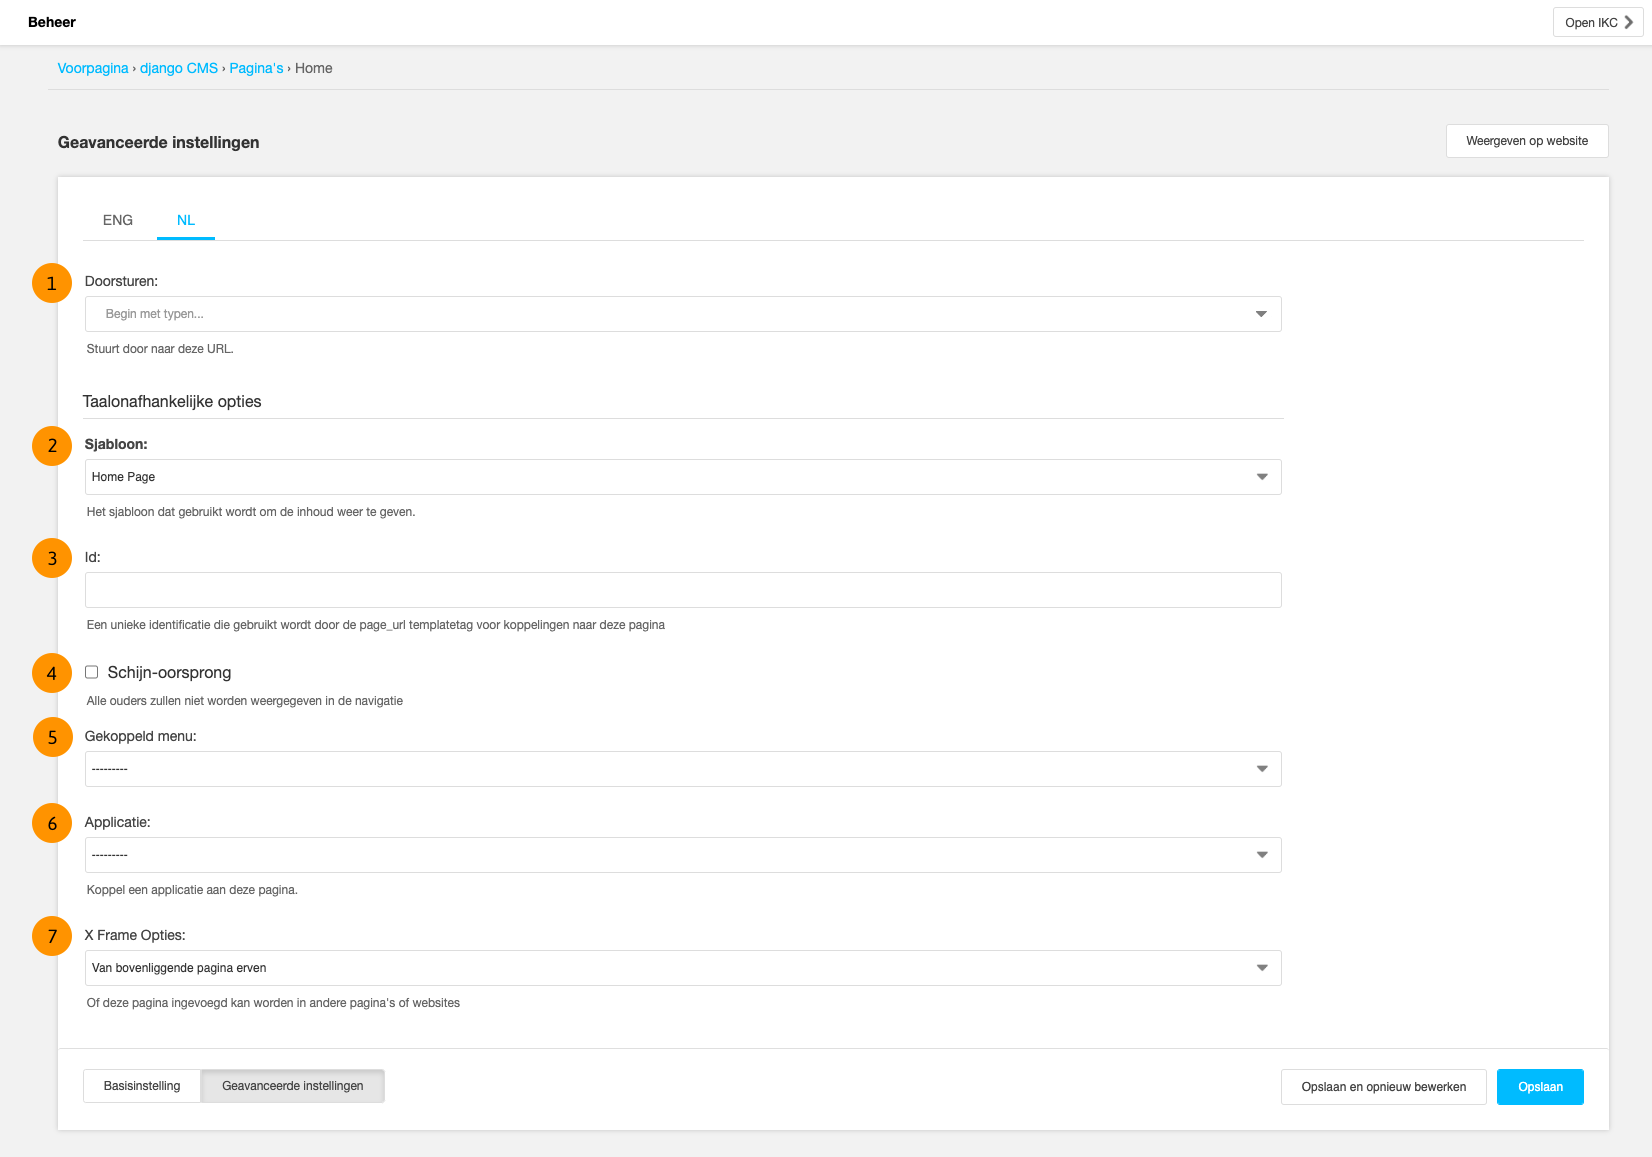Switch to the Basisinstelling tab

click(x=142, y=1086)
